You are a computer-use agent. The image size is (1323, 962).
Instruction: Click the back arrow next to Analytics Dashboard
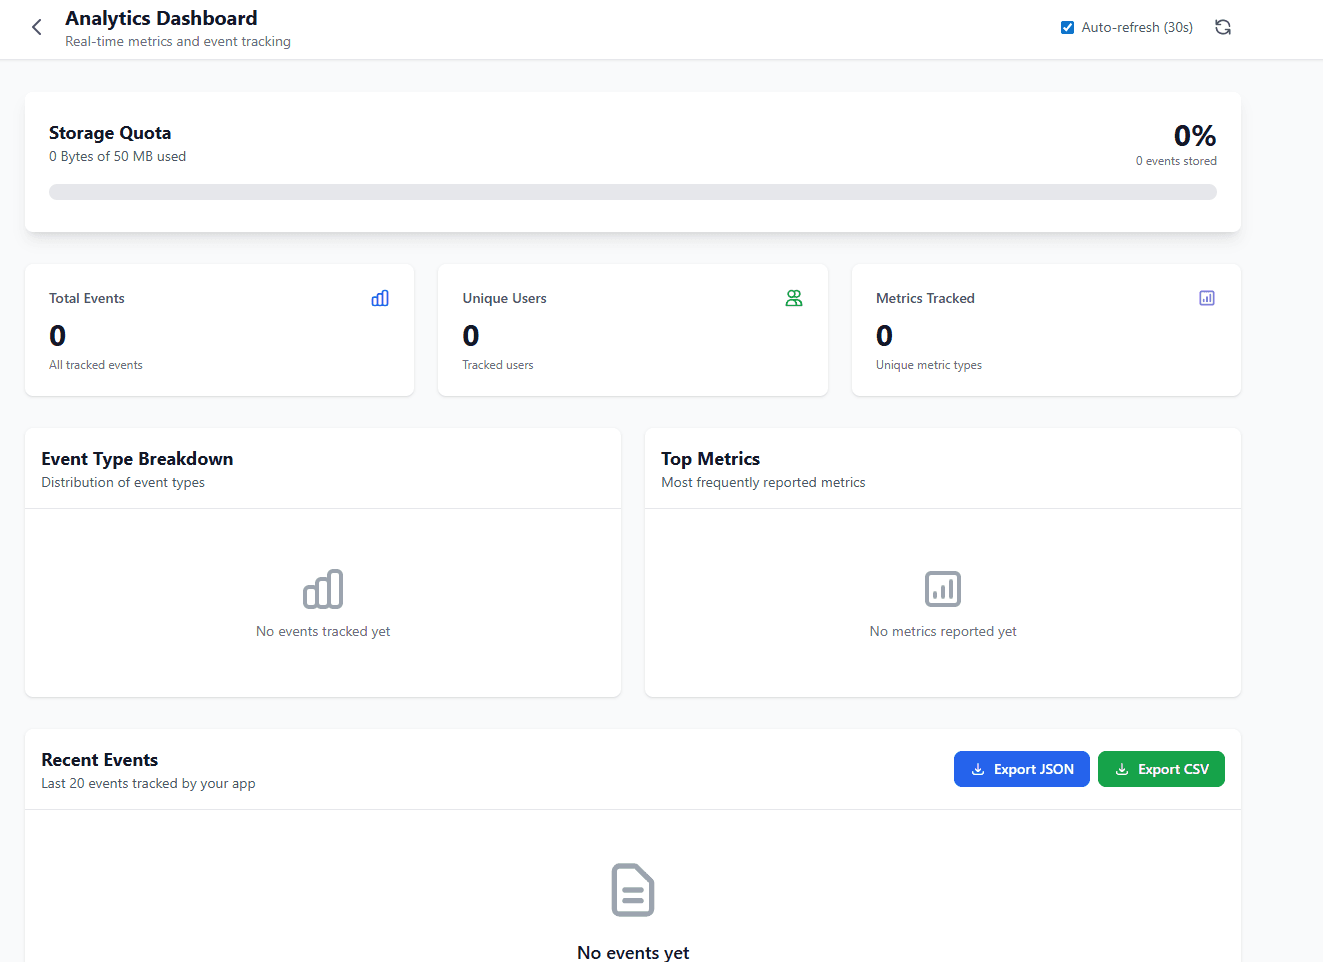pyautogui.click(x=36, y=27)
